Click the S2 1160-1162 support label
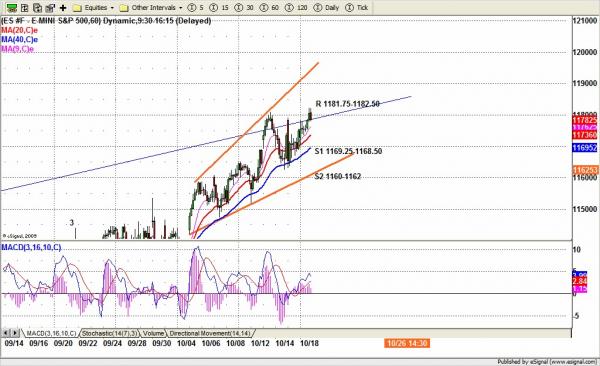This screenshot has width=600, height=366. coord(338,176)
